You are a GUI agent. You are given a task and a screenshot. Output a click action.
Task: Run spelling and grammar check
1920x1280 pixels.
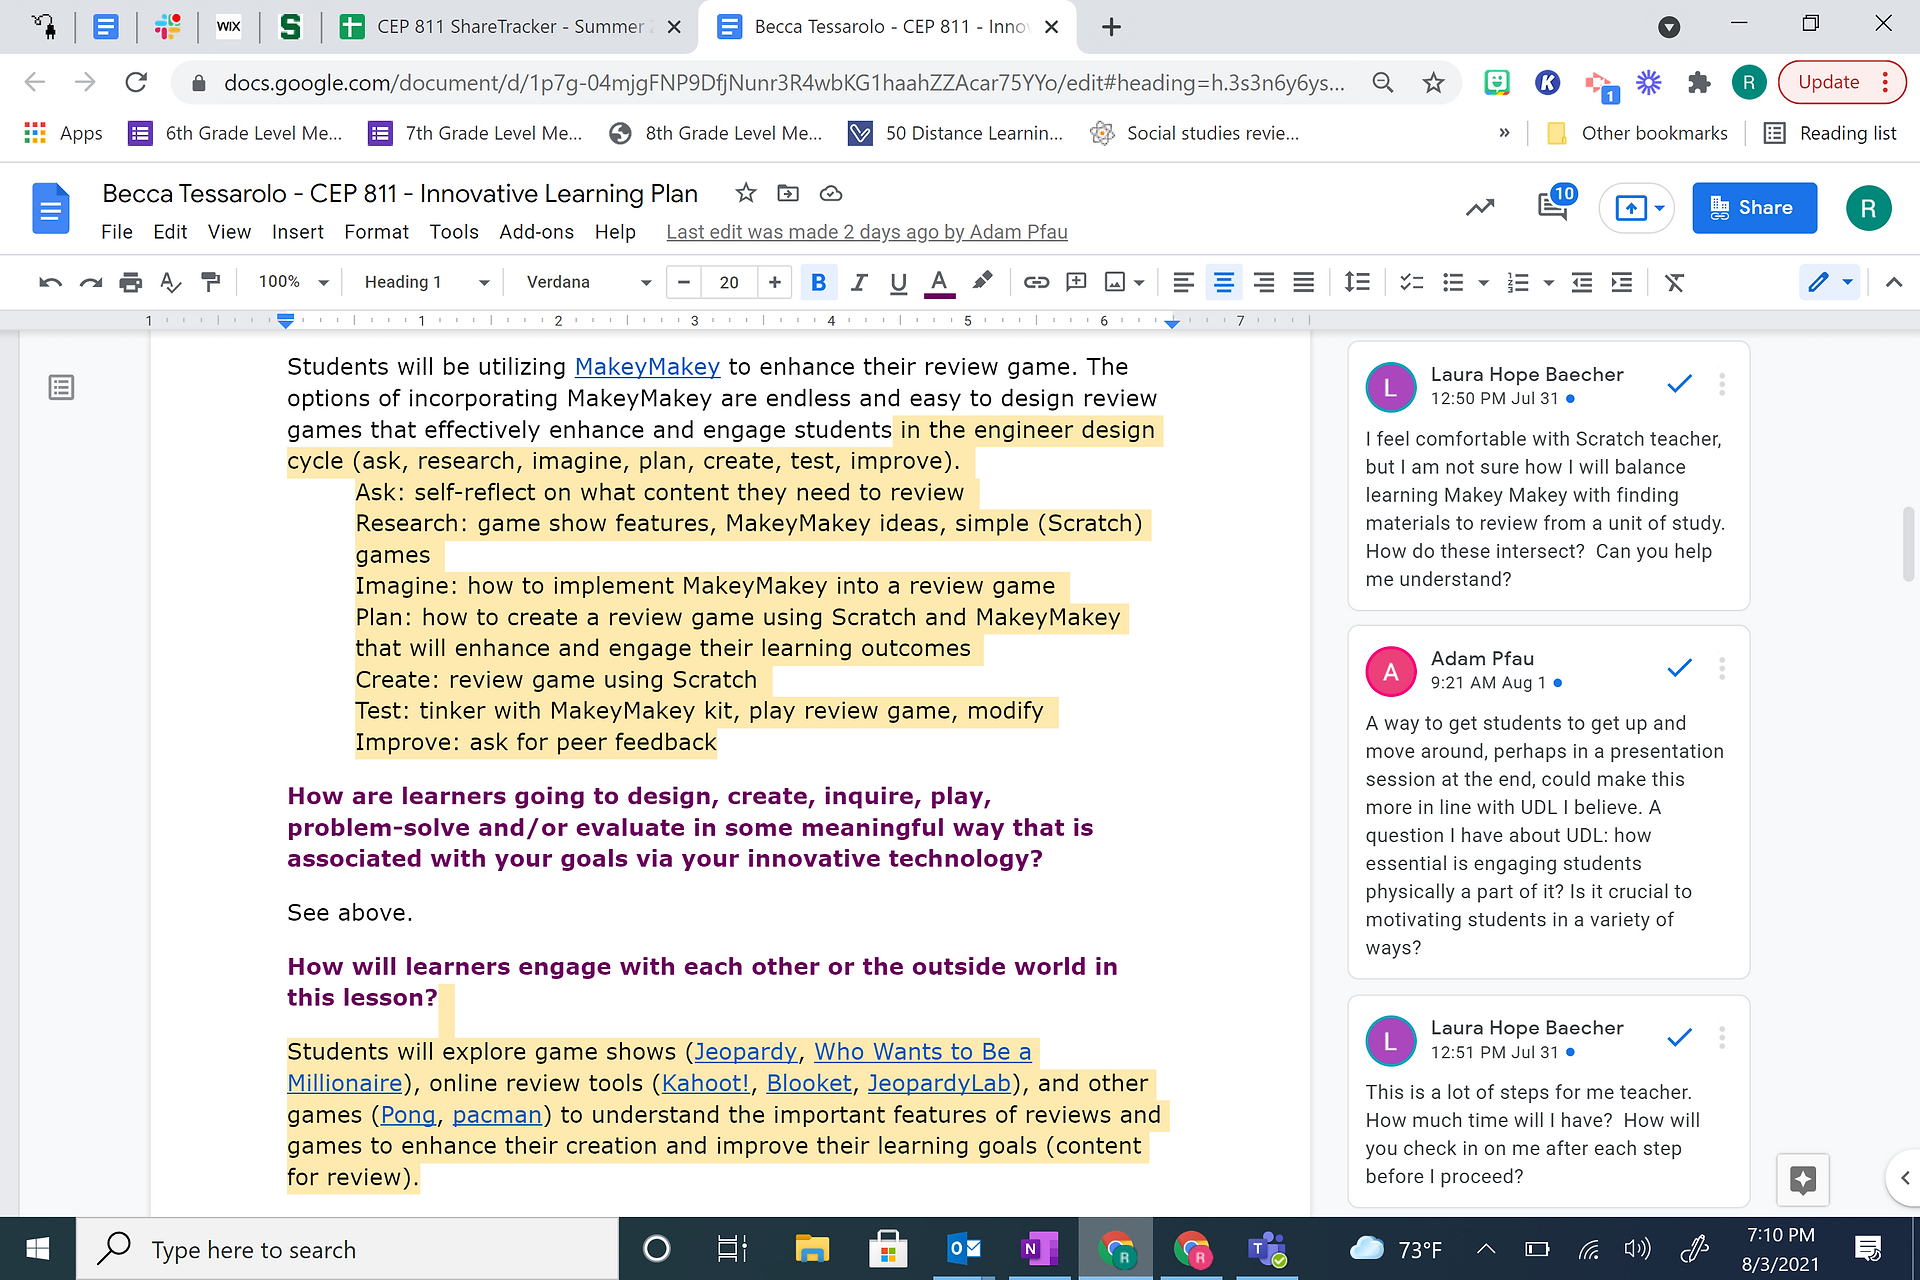pos(171,283)
